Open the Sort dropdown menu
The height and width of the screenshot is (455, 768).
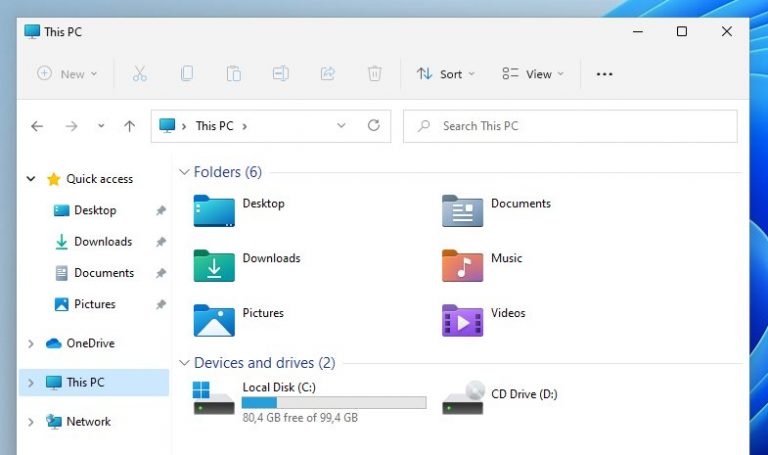pos(446,74)
